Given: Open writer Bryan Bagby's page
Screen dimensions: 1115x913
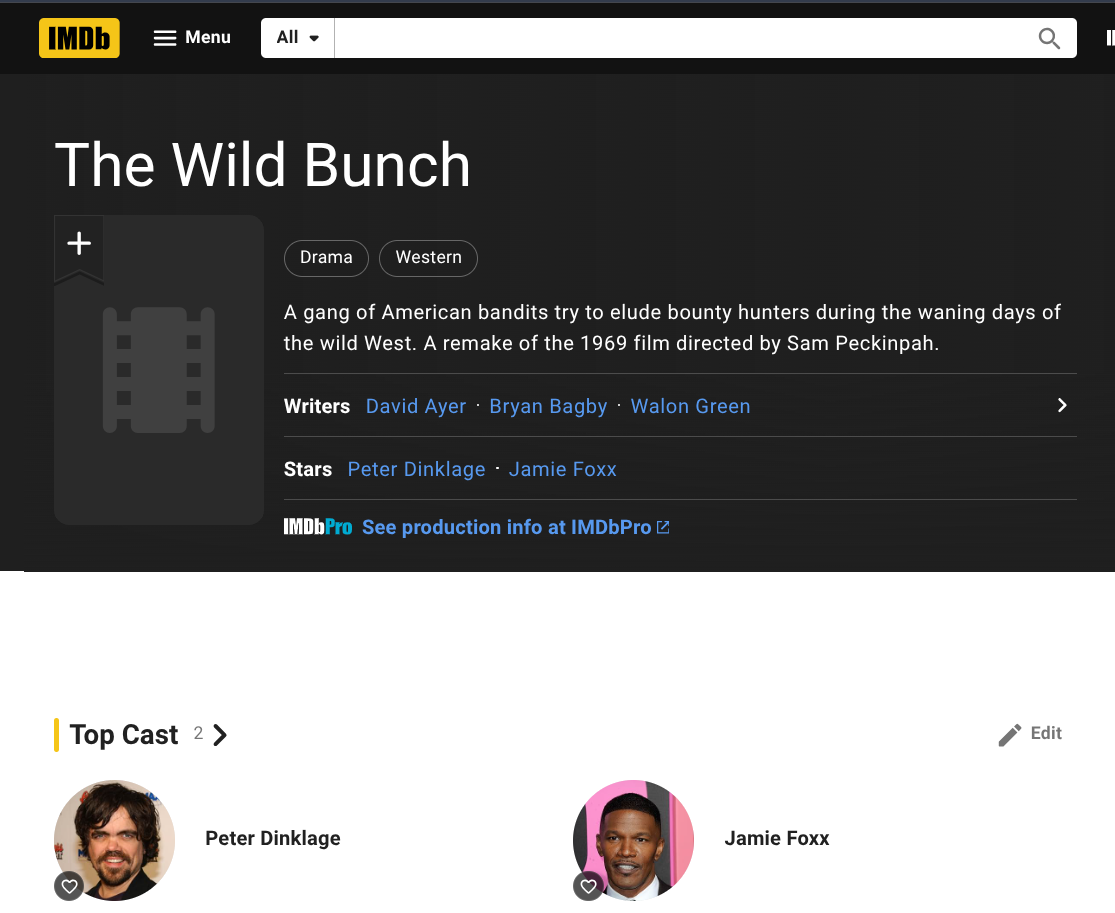Looking at the screenshot, I should 548,406.
